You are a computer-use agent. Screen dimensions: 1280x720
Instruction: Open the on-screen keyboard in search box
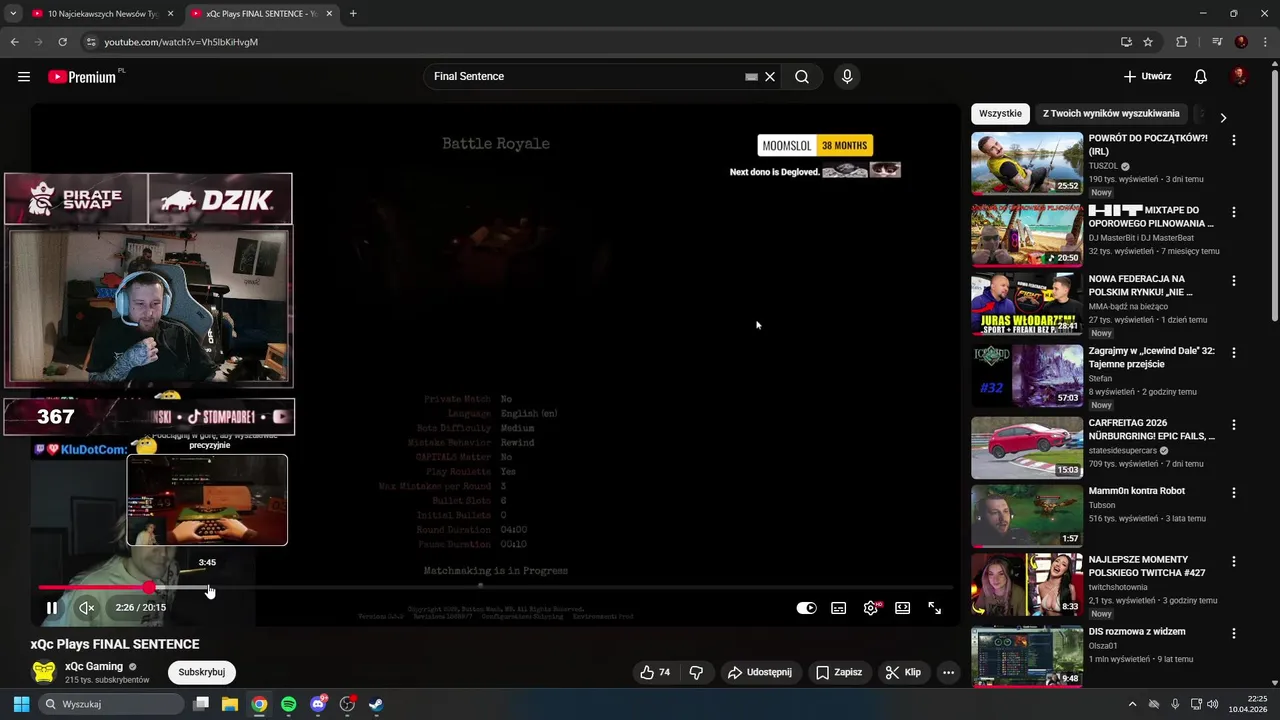coord(751,77)
